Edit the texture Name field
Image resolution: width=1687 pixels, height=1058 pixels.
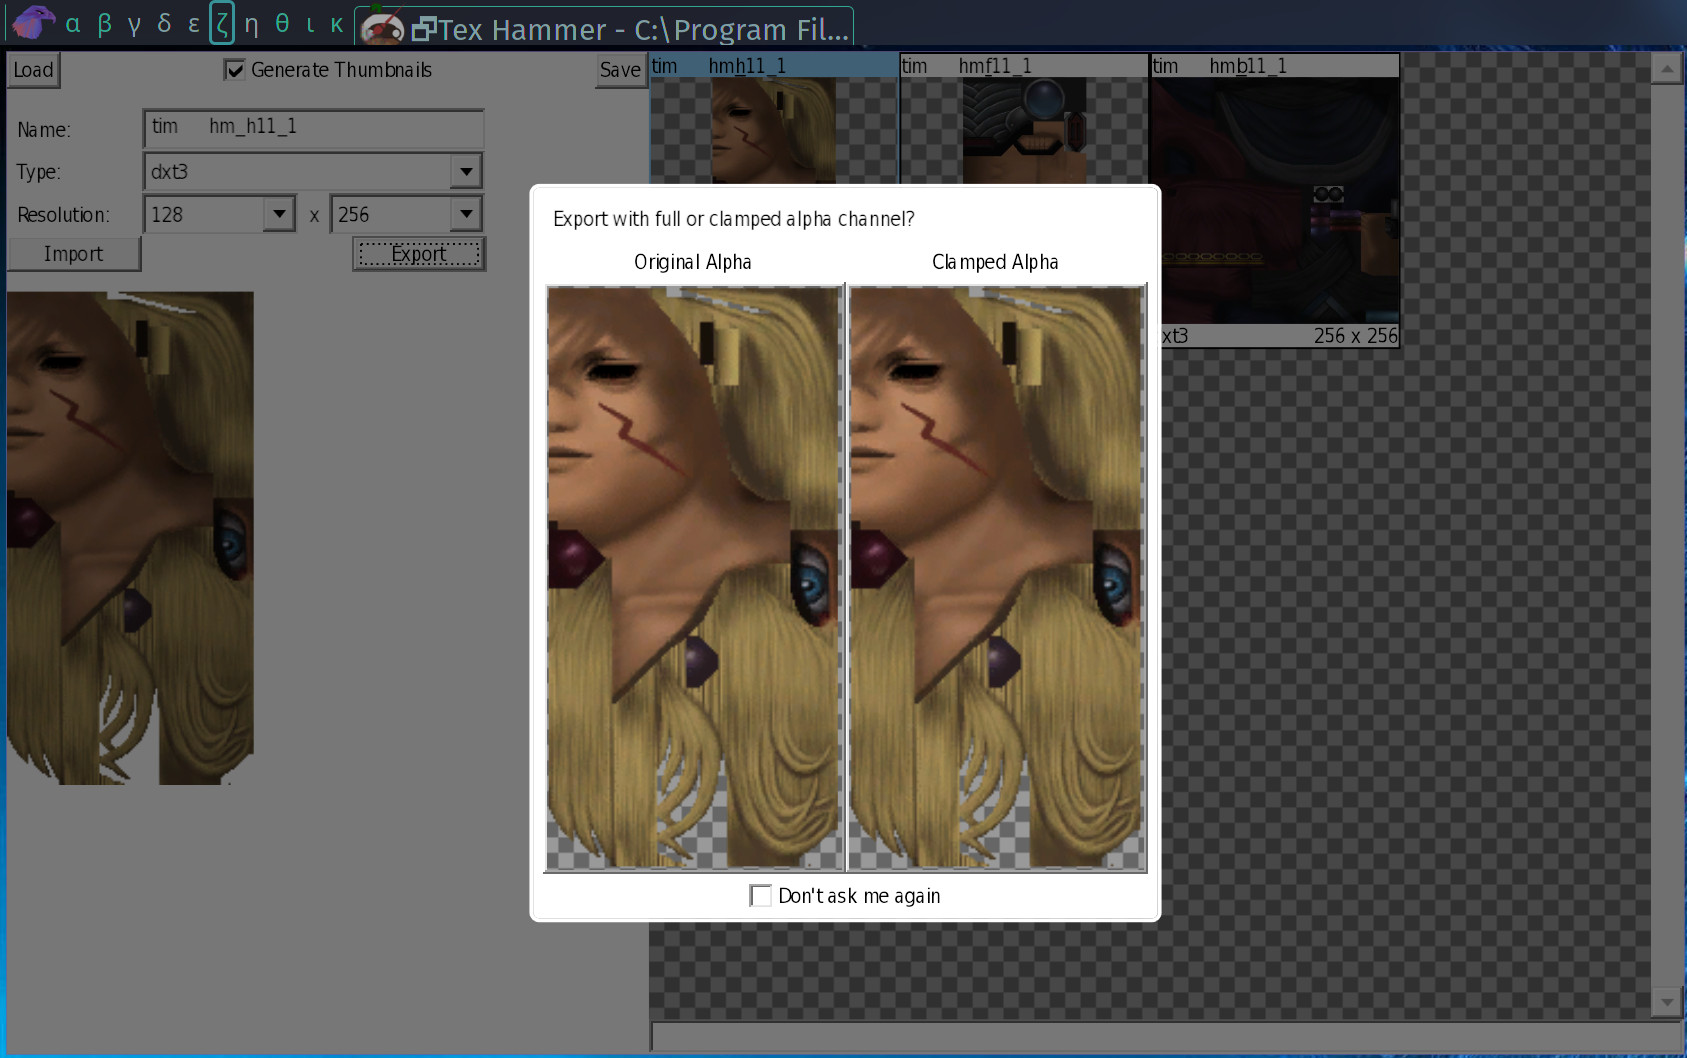tap(313, 128)
